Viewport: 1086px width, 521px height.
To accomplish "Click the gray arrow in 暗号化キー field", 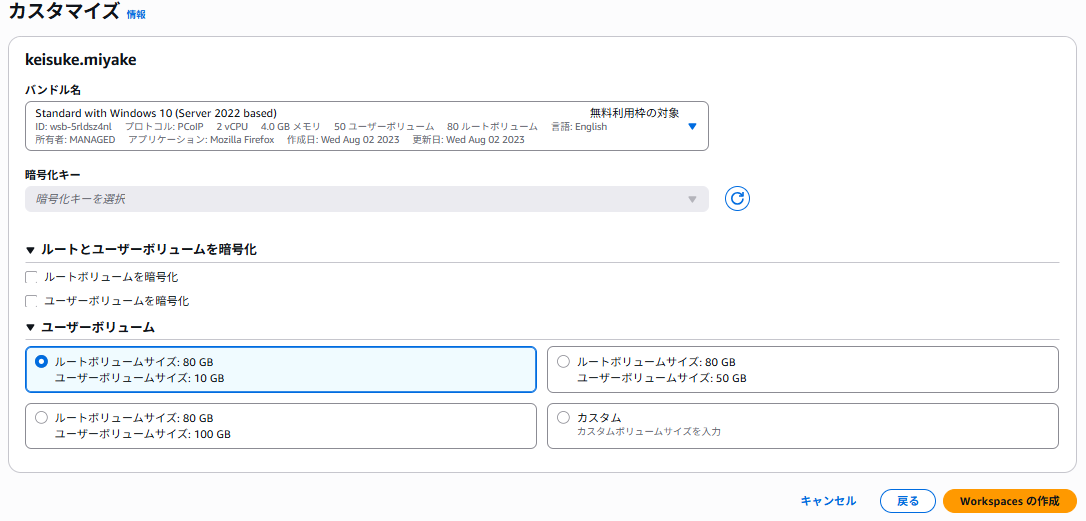I will (691, 199).
